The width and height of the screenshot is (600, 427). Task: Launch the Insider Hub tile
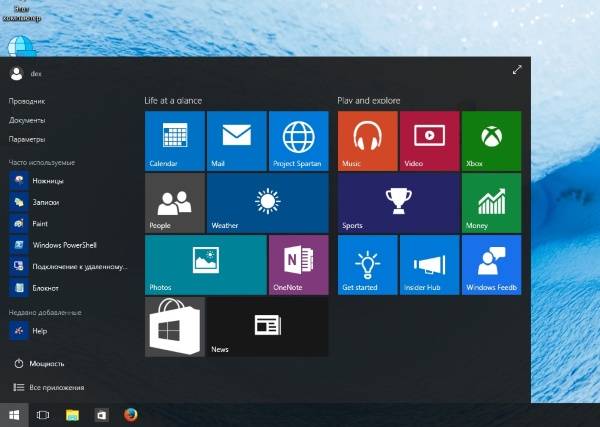pyautogui.click(x=429, y=265)
